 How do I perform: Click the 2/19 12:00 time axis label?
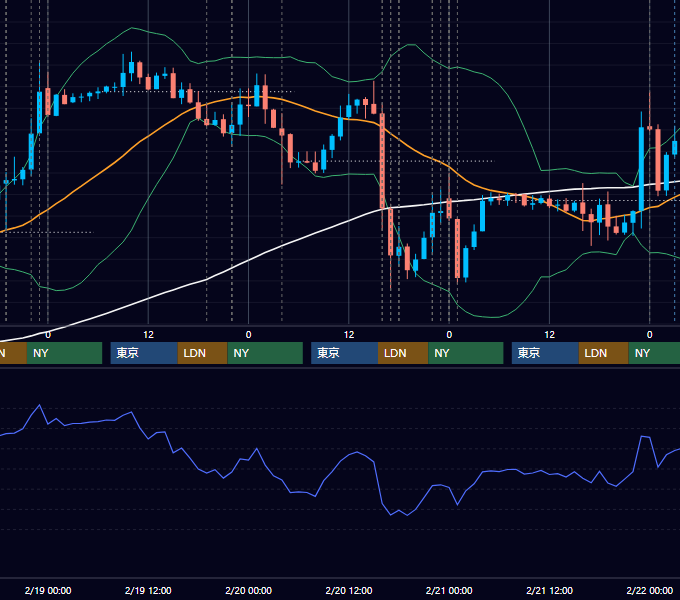click(148, 590)
